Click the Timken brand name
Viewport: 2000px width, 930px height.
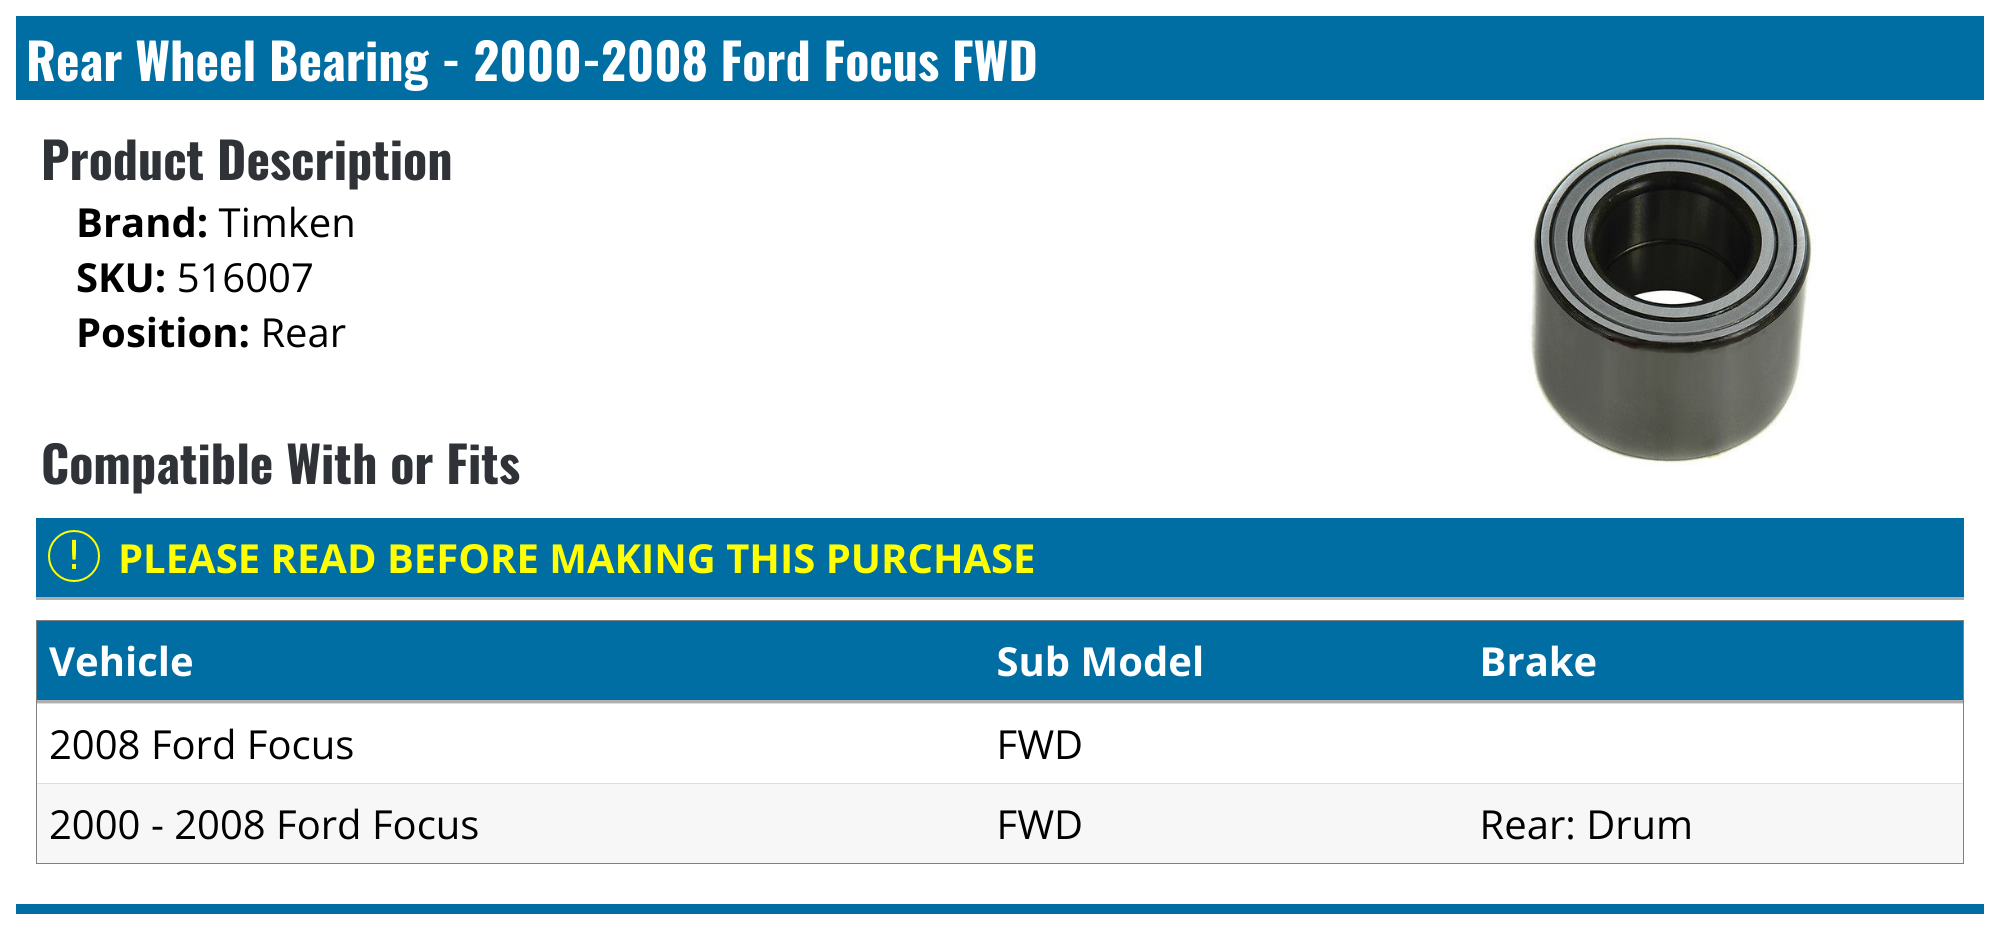286,223
